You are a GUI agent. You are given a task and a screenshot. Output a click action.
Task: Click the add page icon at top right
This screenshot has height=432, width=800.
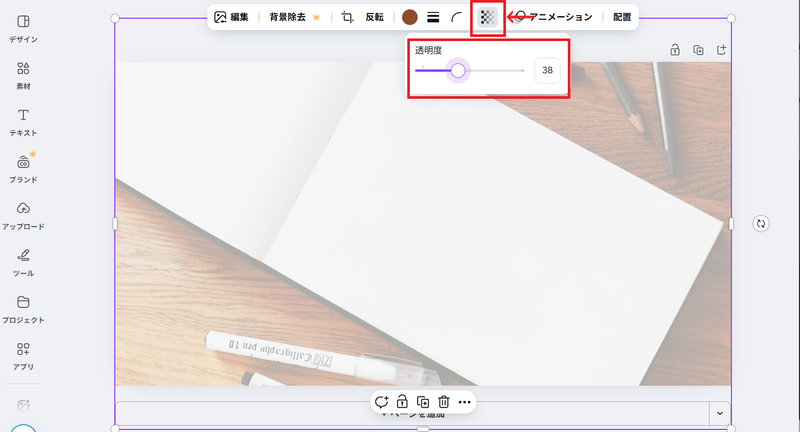(x=721, y=49)
